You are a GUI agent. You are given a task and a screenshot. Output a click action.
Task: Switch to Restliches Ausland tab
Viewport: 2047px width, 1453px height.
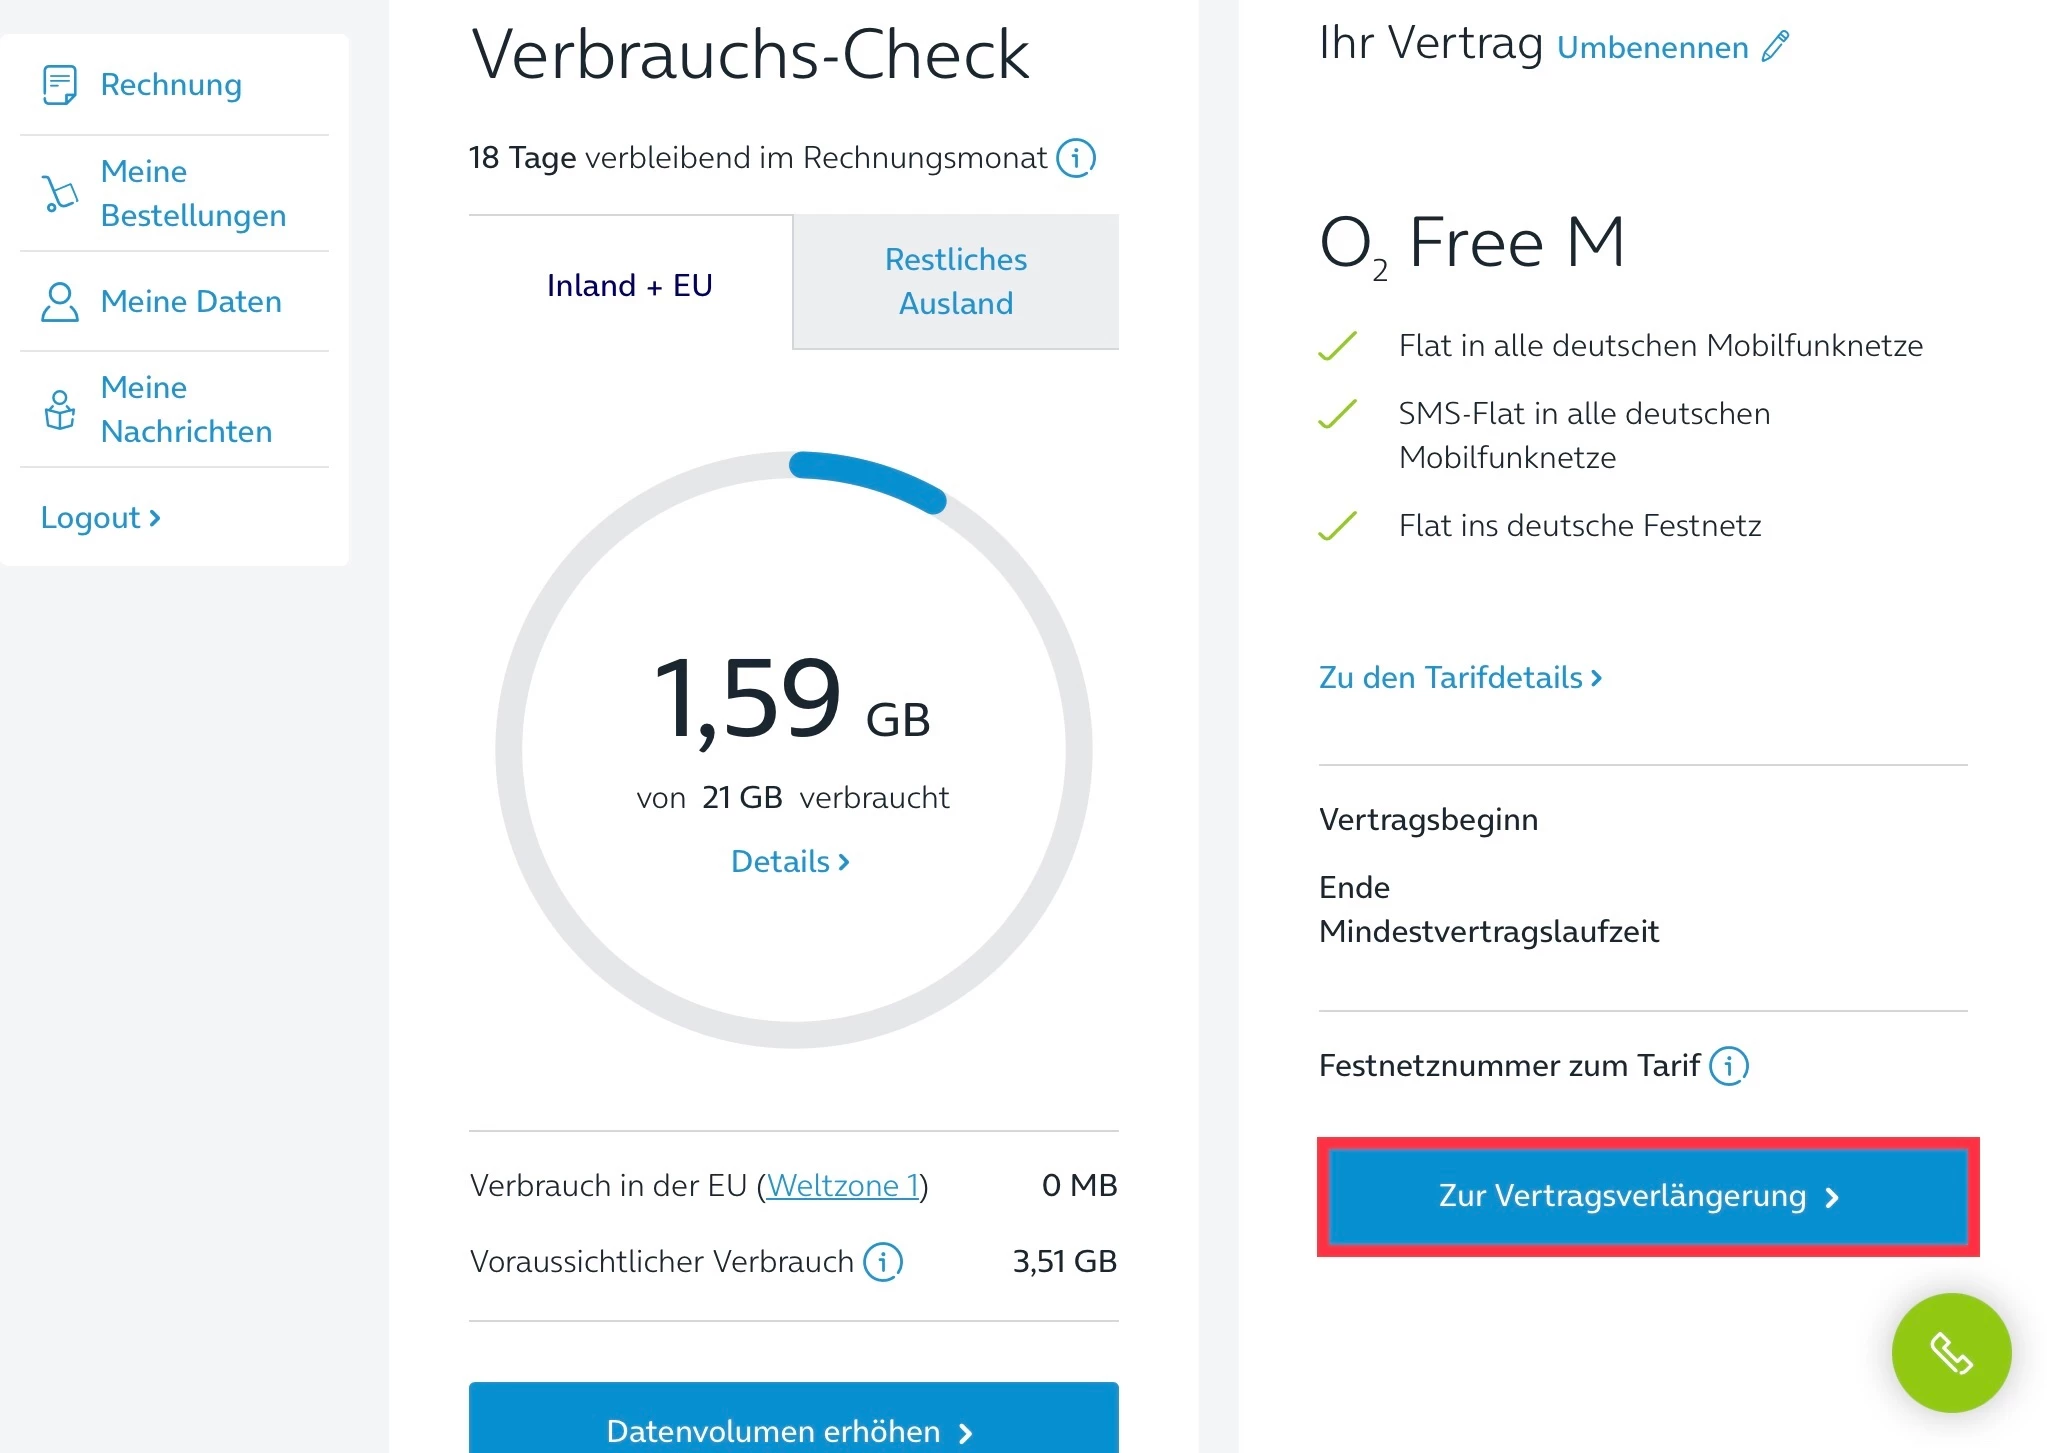point(955,281)
